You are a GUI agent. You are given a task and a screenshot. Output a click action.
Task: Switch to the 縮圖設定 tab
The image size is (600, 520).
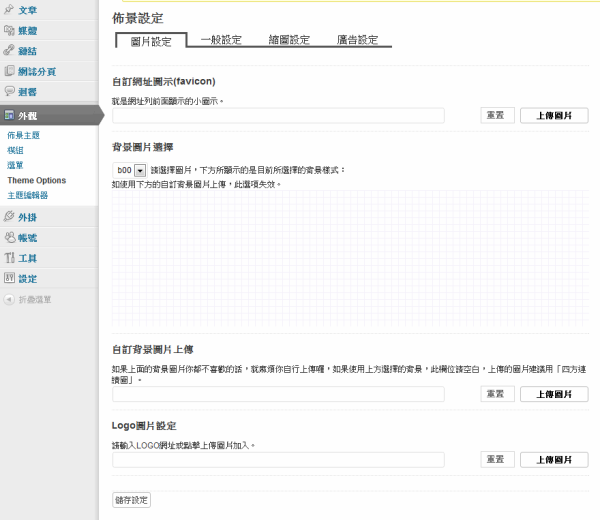point(289,40)
